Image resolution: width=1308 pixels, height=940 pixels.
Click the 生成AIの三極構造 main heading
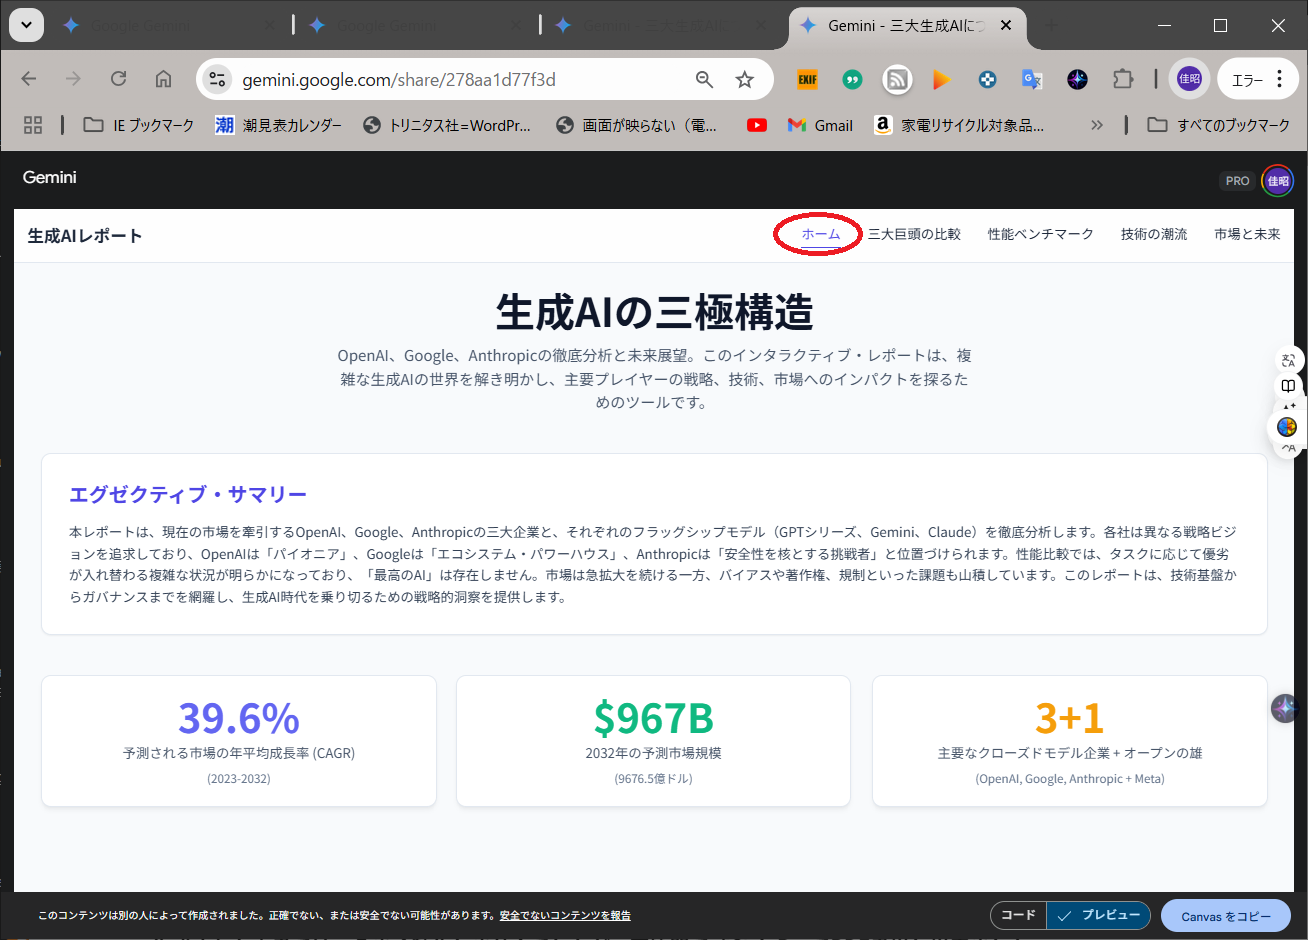(654, 312)
